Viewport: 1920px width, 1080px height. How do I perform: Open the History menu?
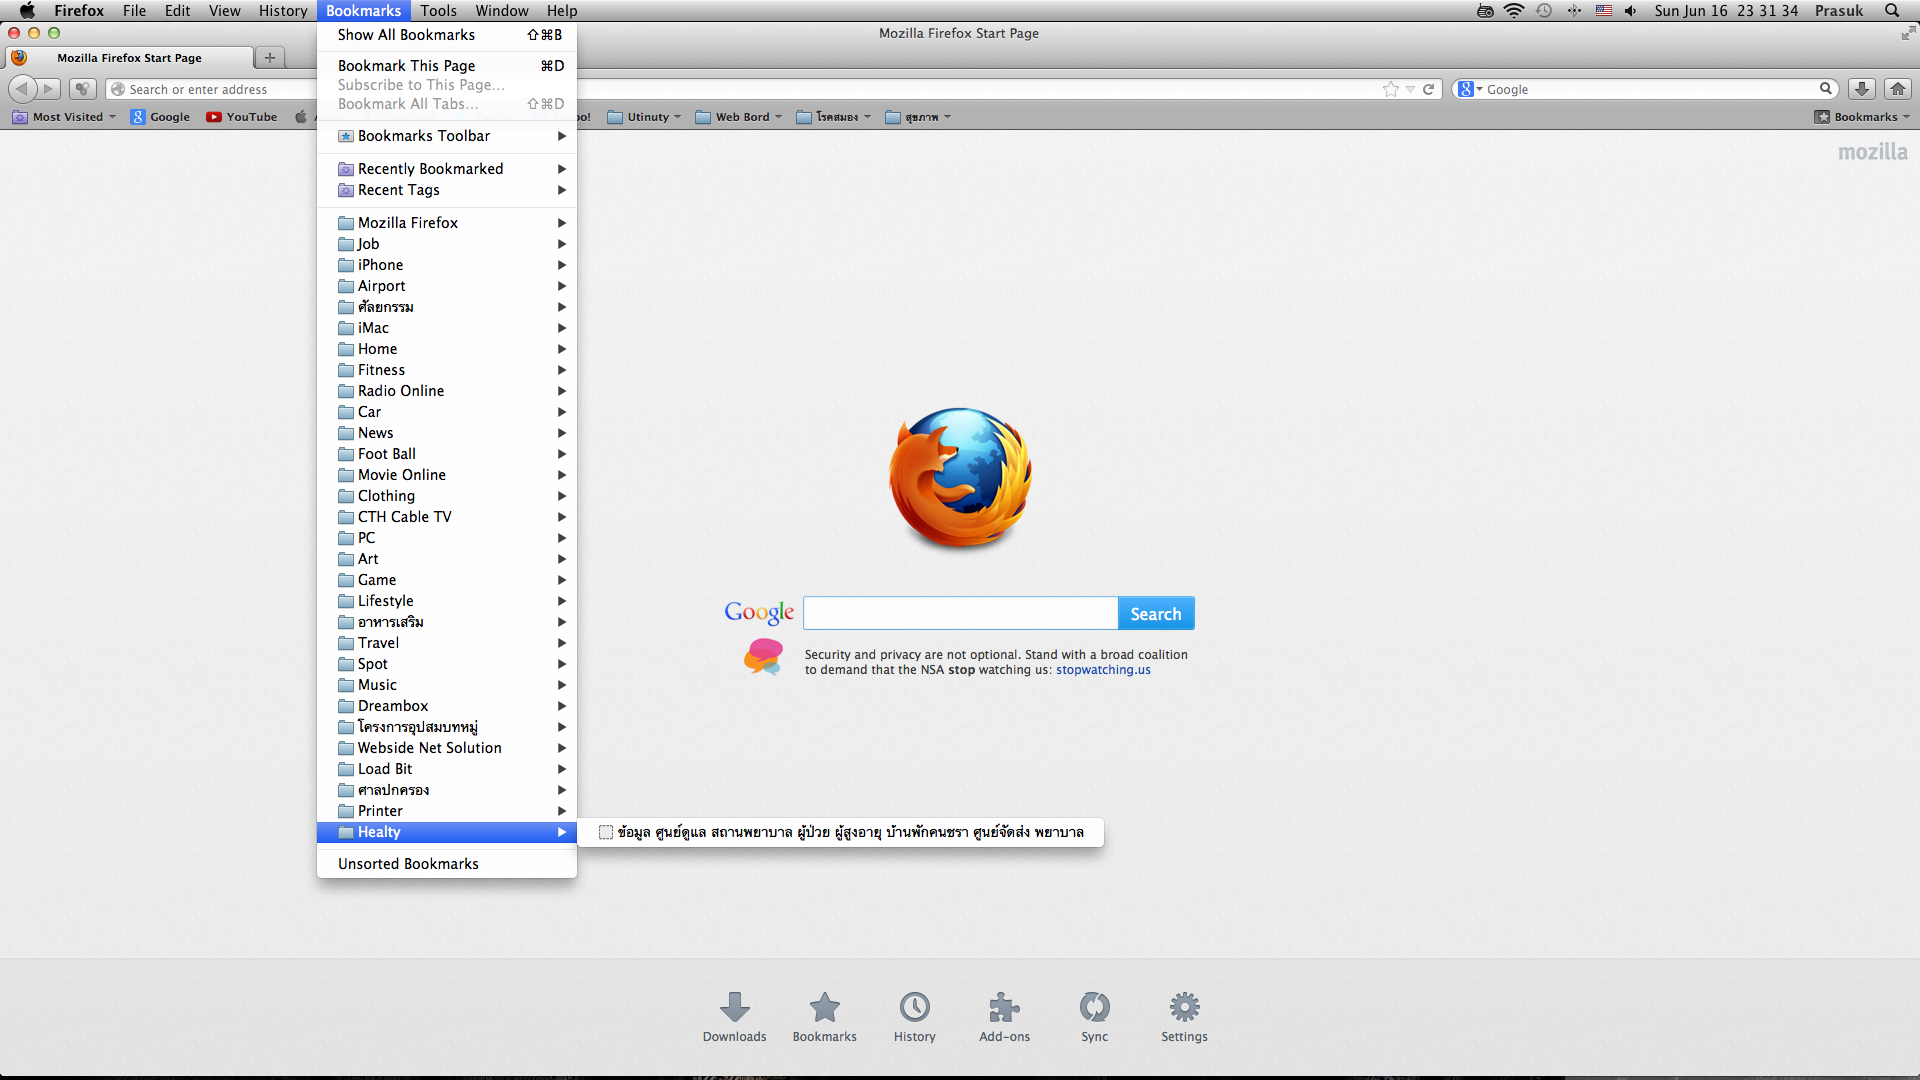283,10
